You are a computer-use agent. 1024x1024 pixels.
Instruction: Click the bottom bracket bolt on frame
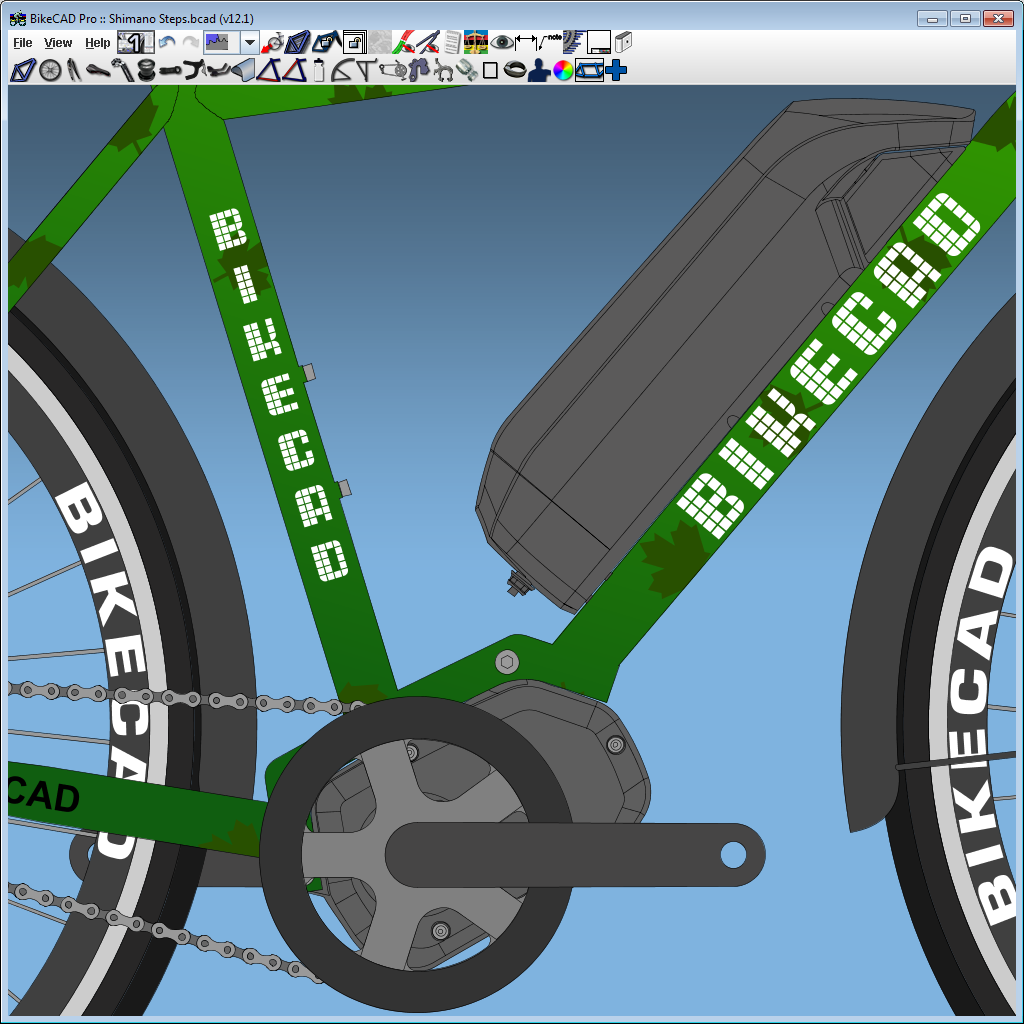(x=507, y=661)
